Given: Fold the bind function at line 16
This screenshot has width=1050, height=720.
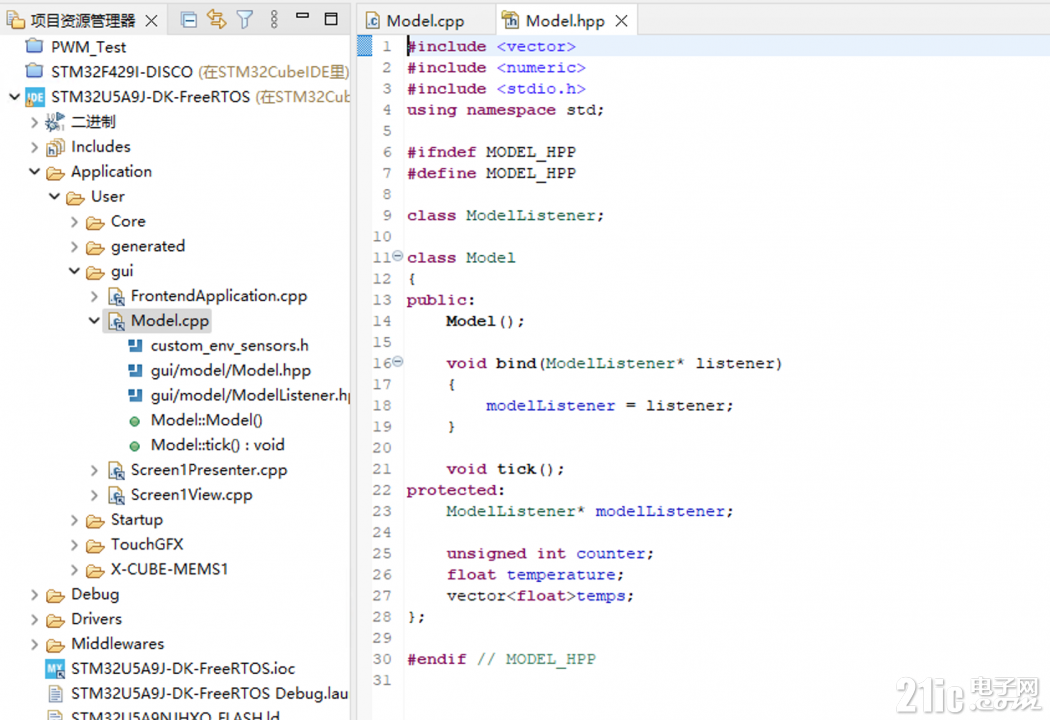Looking at the screenshot, I should click(398, 362).
